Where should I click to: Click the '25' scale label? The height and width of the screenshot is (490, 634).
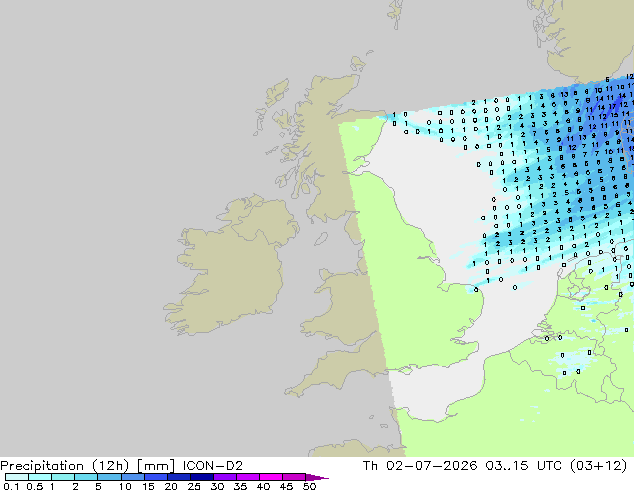[x=194, y=486]
